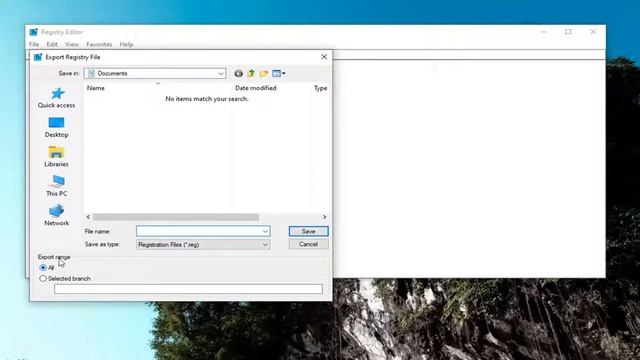
Task: Open This PC in places bar
Action: coord(56,186)
